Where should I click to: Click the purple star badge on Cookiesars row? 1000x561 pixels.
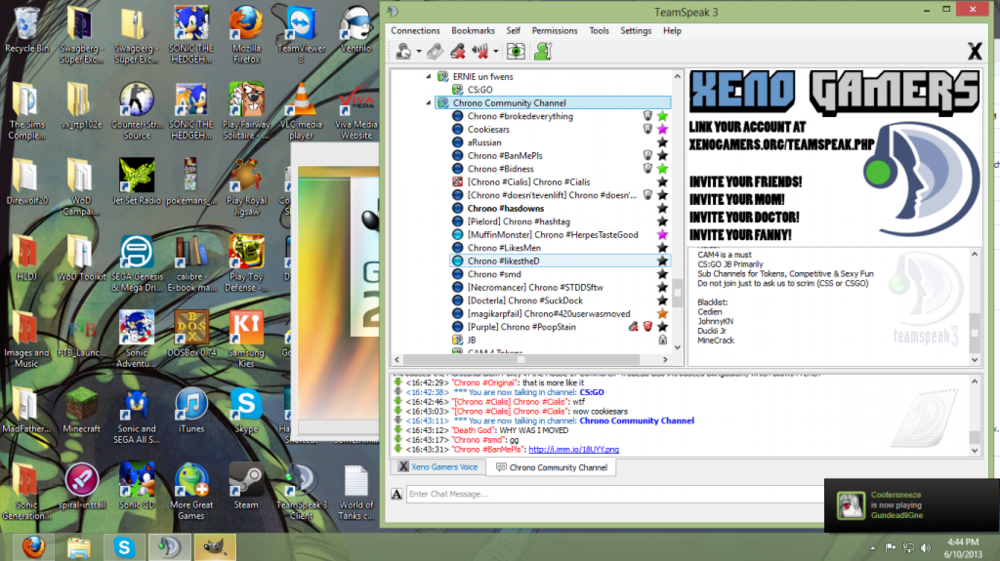(x=663, y=129)
